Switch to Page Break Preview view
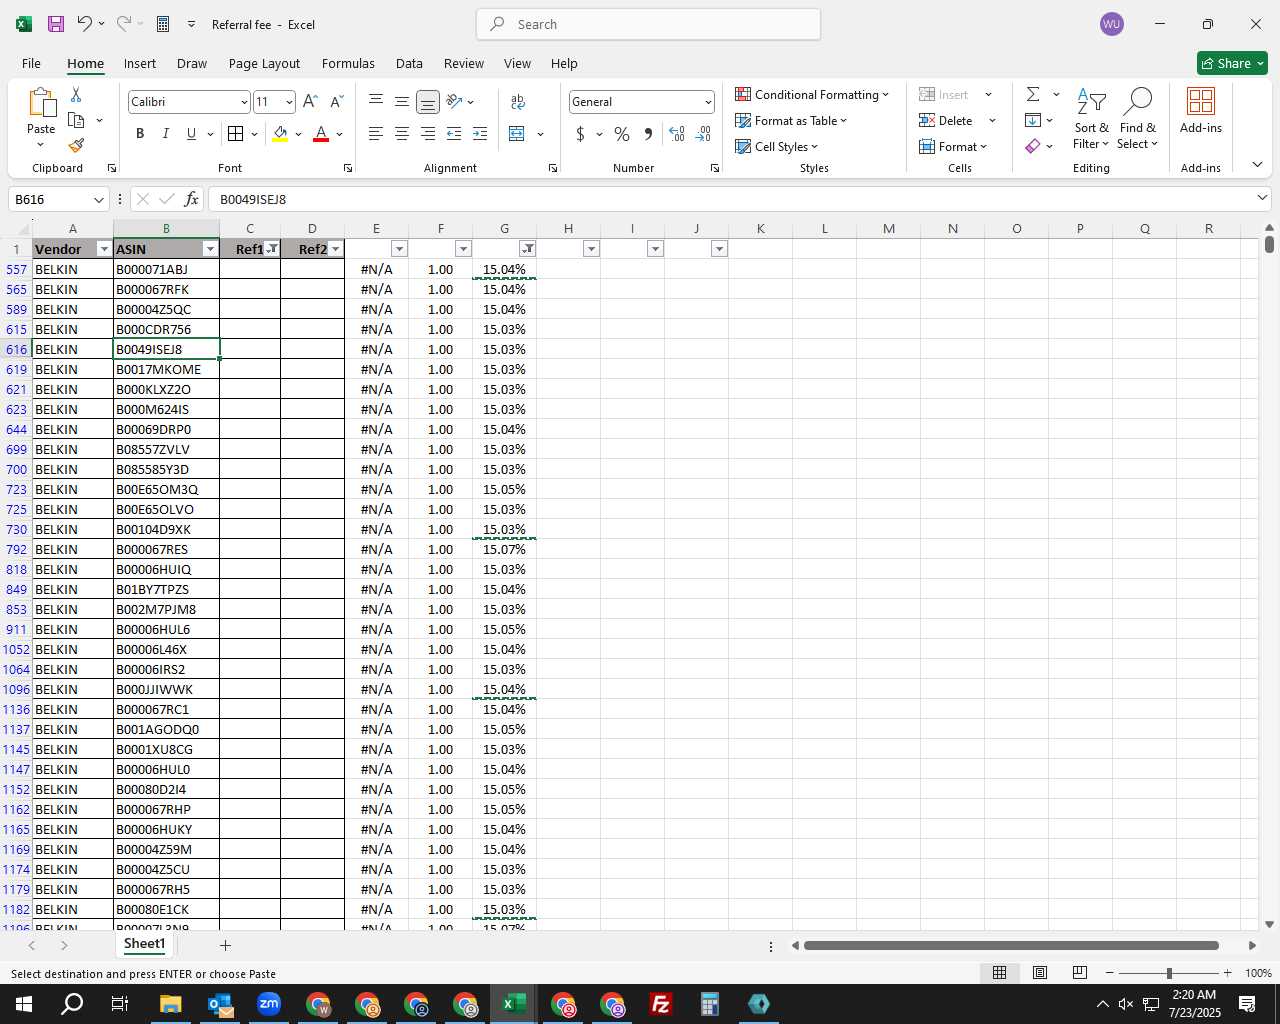The image size is (1280, 1024). click(x=1080, y=973)
